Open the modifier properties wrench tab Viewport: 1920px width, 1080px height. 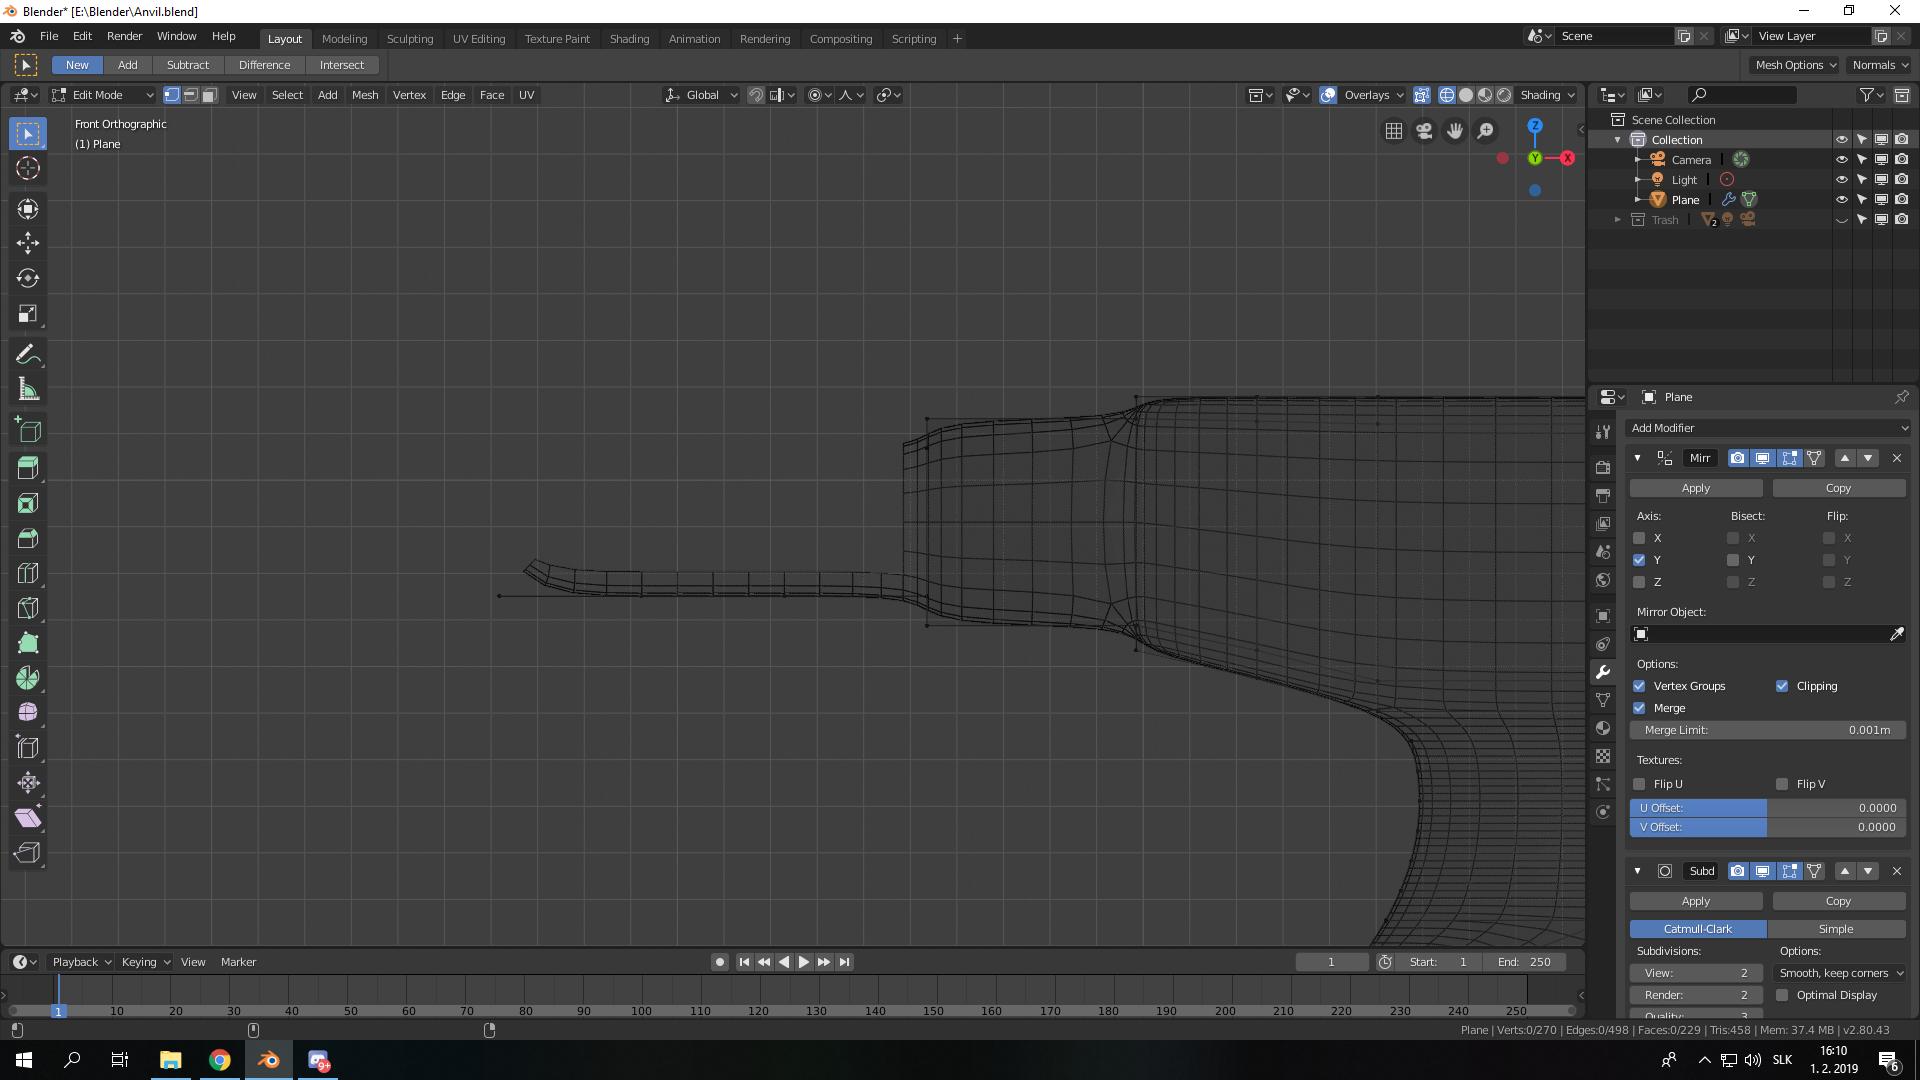(1604, 671)
